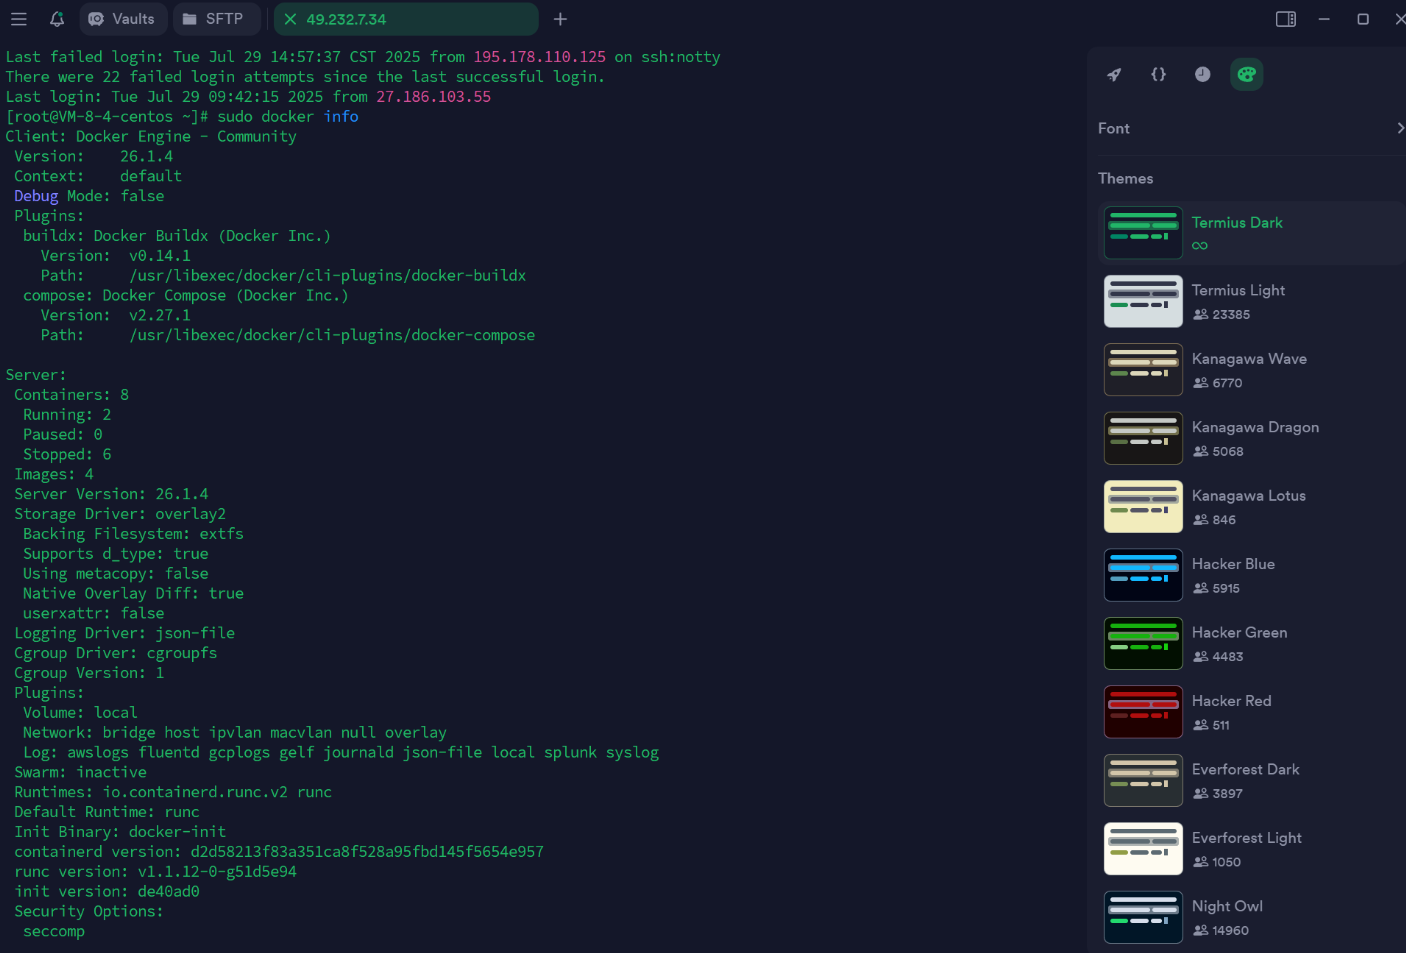1406x953 pixels.
Task: Select the Termius Dark theme
Action: 1252,233
